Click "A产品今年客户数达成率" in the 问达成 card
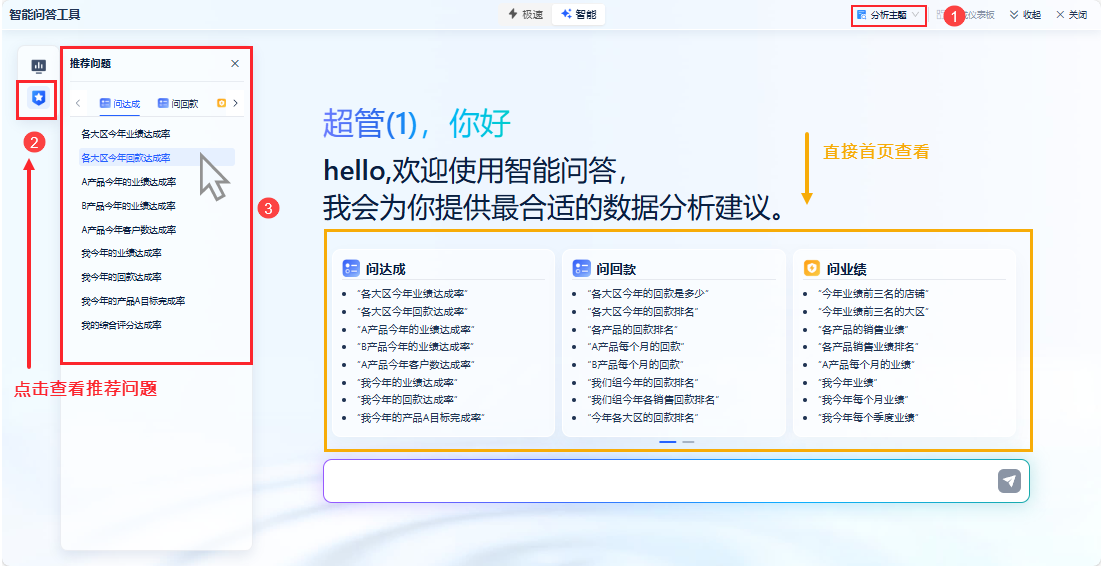 point(416,364)
